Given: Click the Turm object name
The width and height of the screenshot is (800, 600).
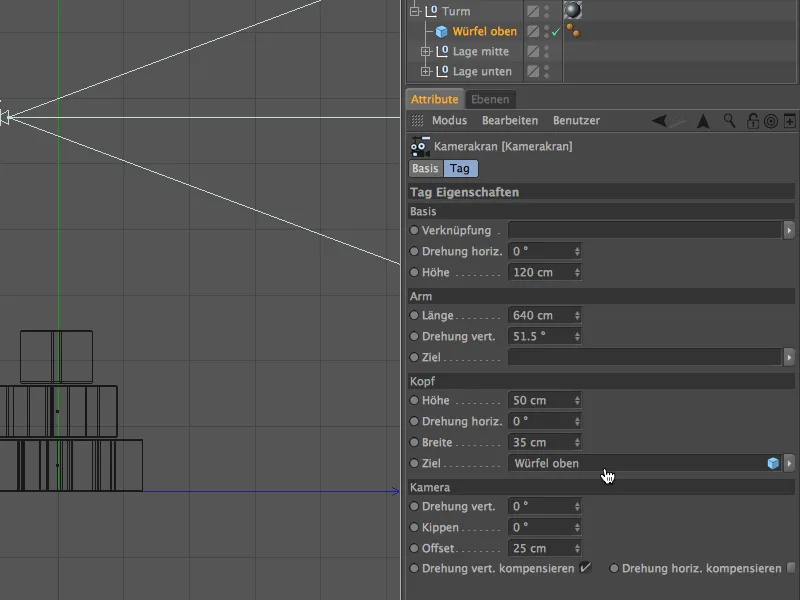Looking at the screenshot, I should click(x=456, y=11).
